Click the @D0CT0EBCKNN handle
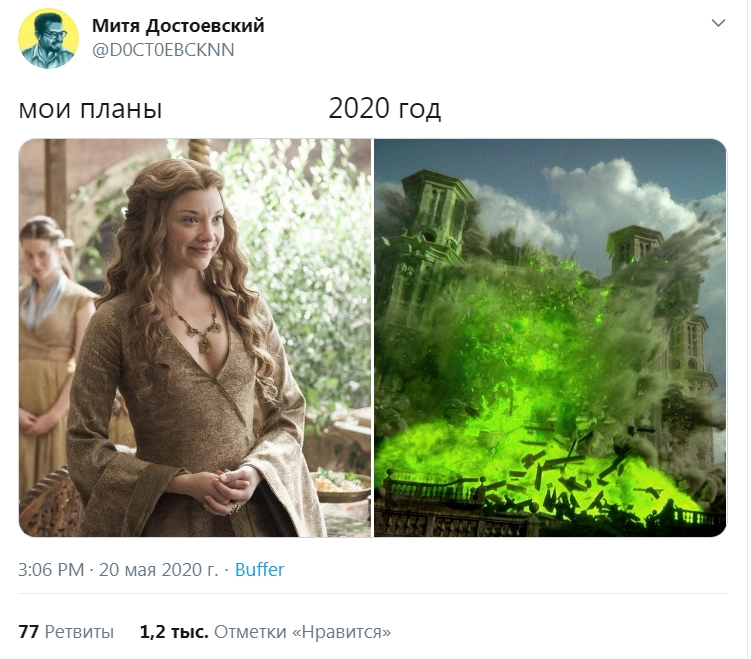Screen dimensions: 751x659 click(x=163, y=50)
